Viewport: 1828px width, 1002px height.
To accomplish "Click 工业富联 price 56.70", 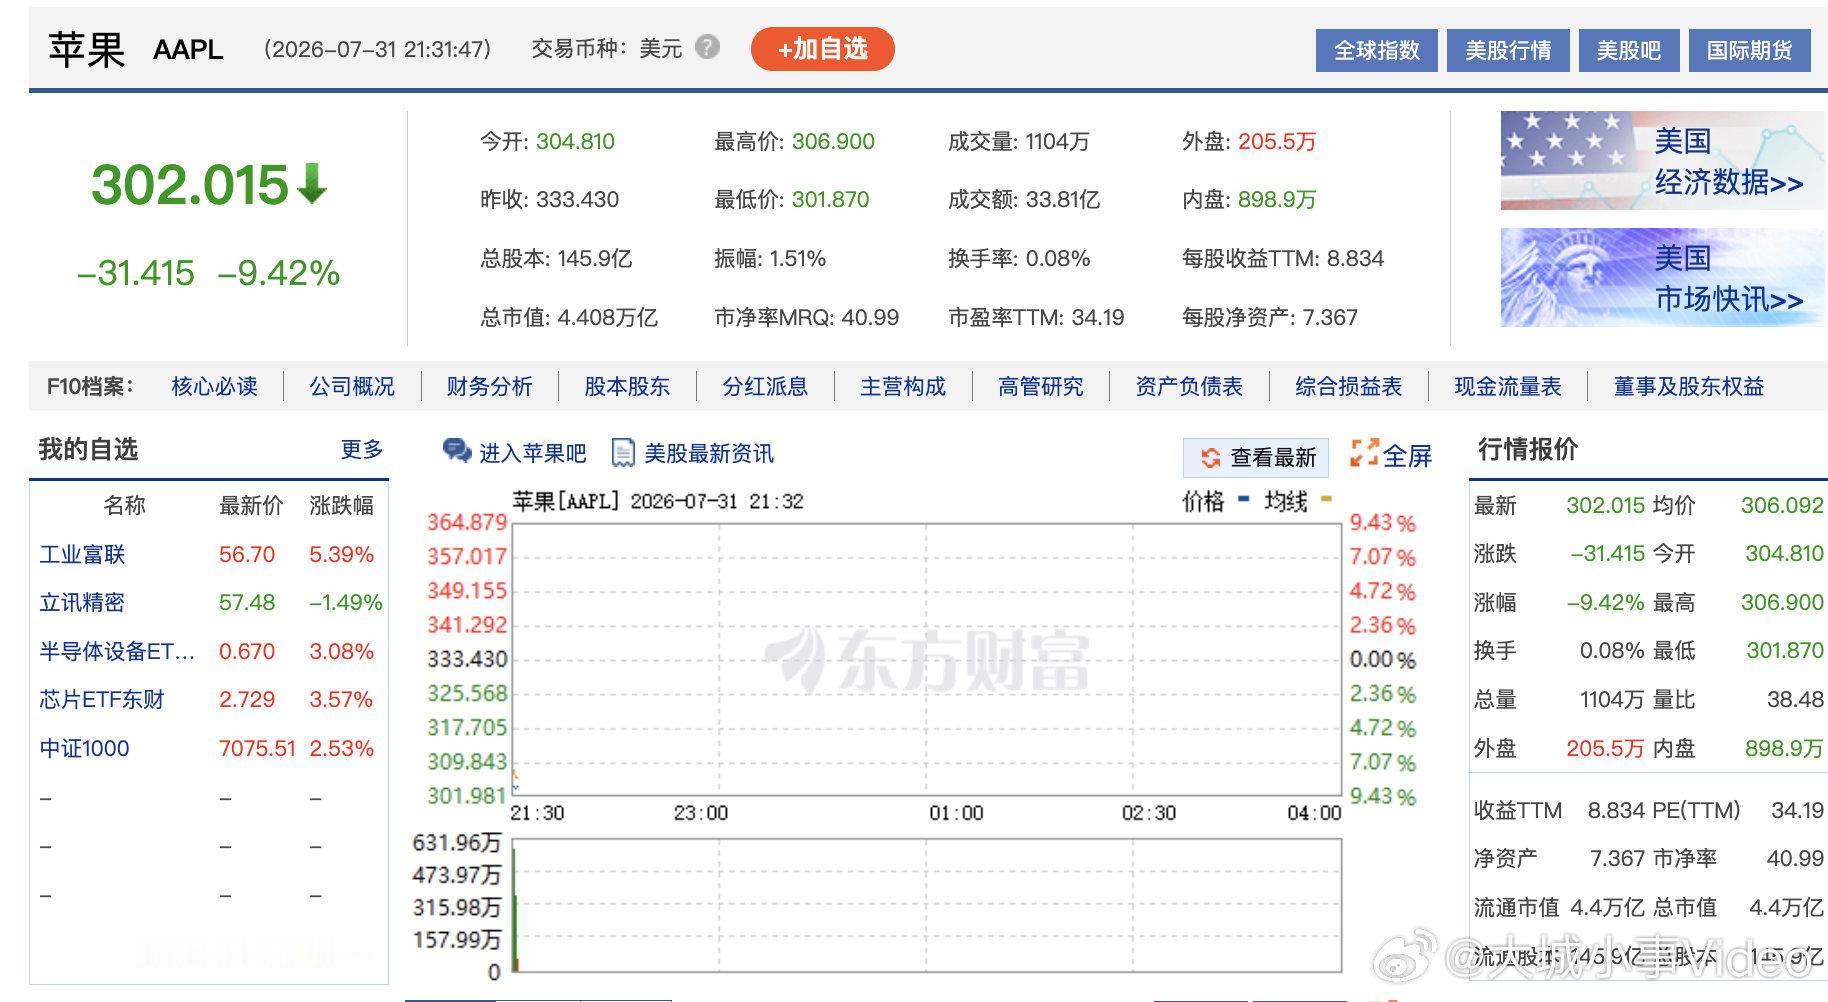I will [247, 554].
